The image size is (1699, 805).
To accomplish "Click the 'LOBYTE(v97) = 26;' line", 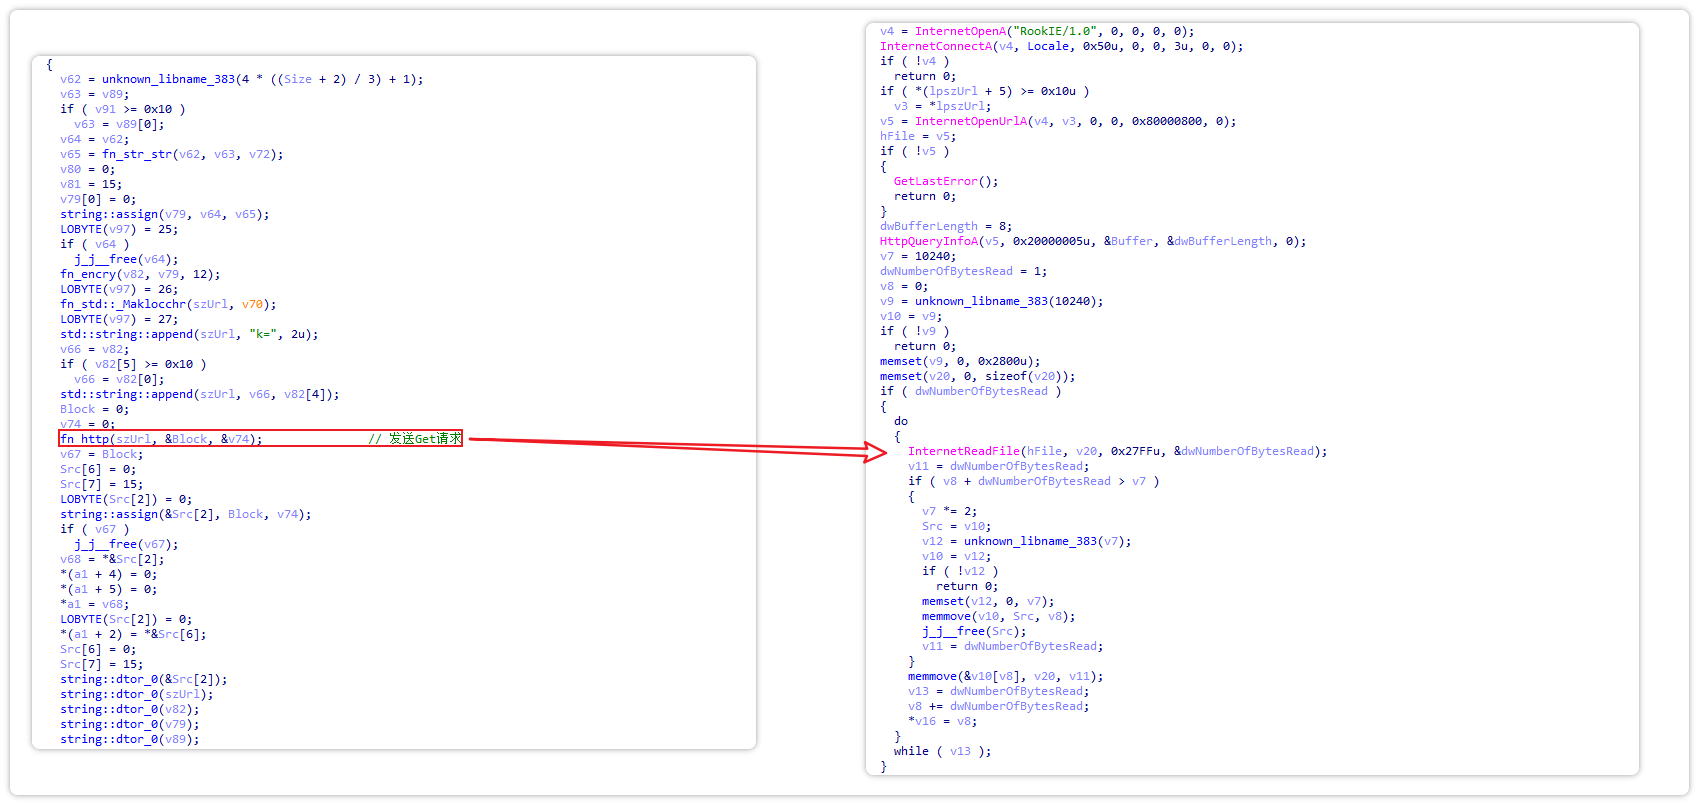I will click(119, 289).
